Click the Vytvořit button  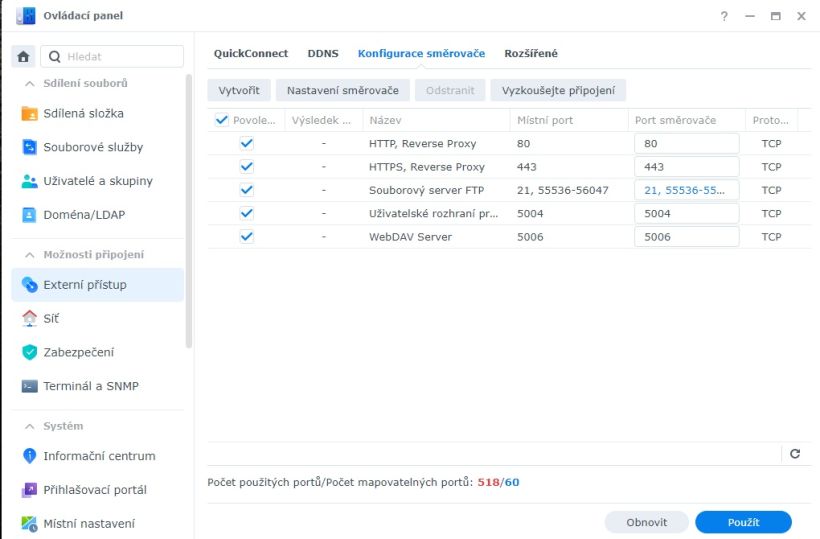point(239,90)
